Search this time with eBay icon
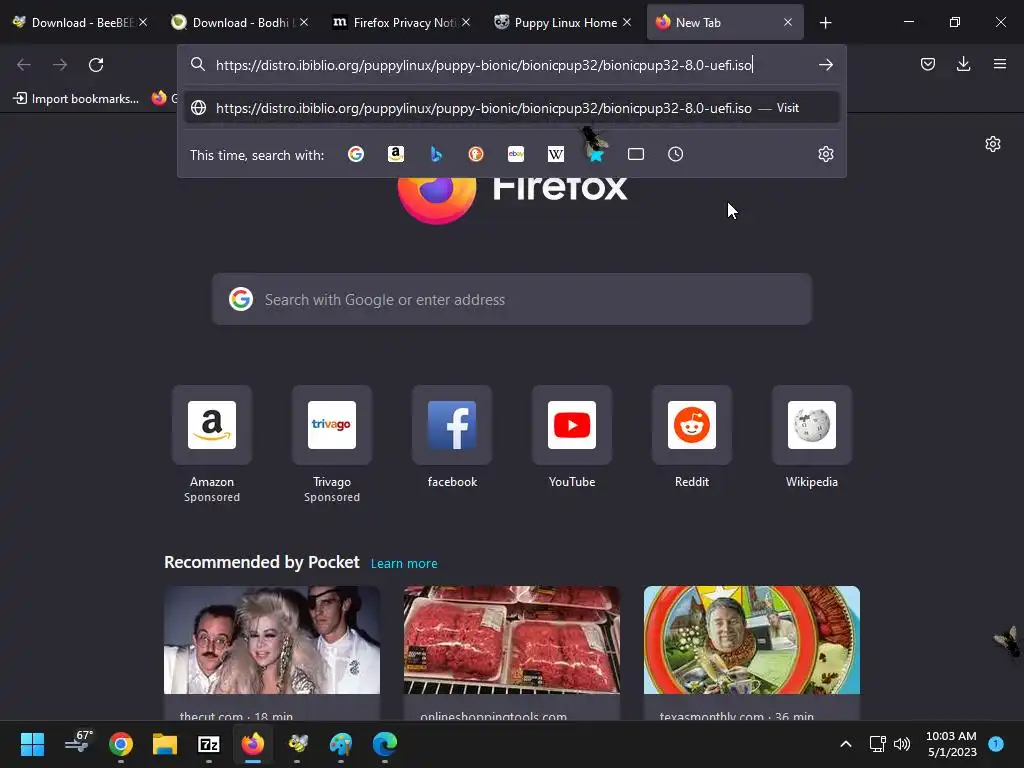The width and height of the screenshot is (1024, 768). click(516, 154)
